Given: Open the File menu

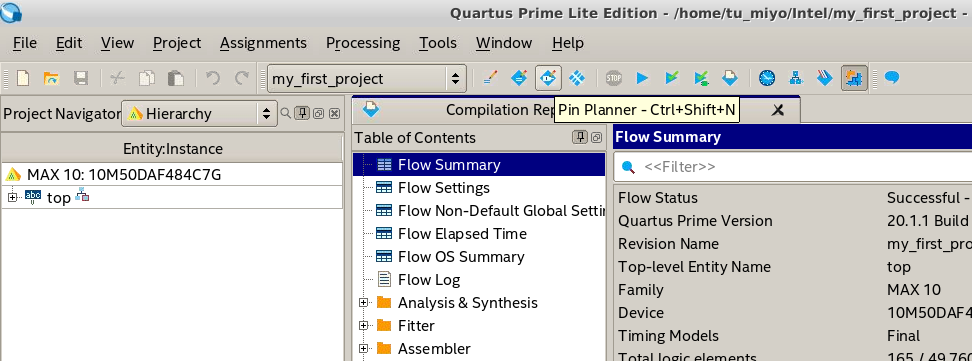Looking at the screenshot, I should tap(25, 43).
